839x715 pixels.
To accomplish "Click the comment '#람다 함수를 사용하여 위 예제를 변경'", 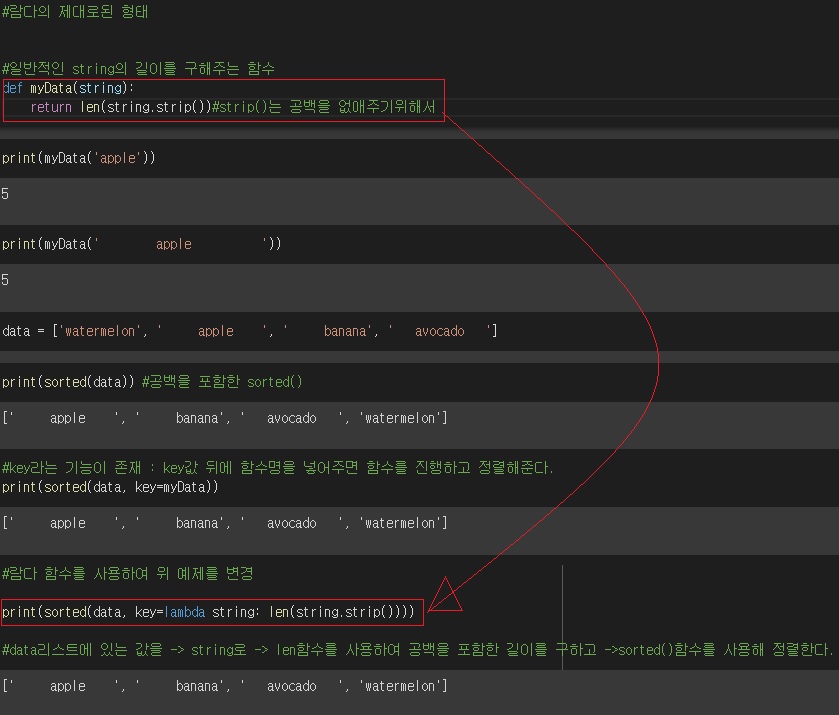I will point(127,574).
